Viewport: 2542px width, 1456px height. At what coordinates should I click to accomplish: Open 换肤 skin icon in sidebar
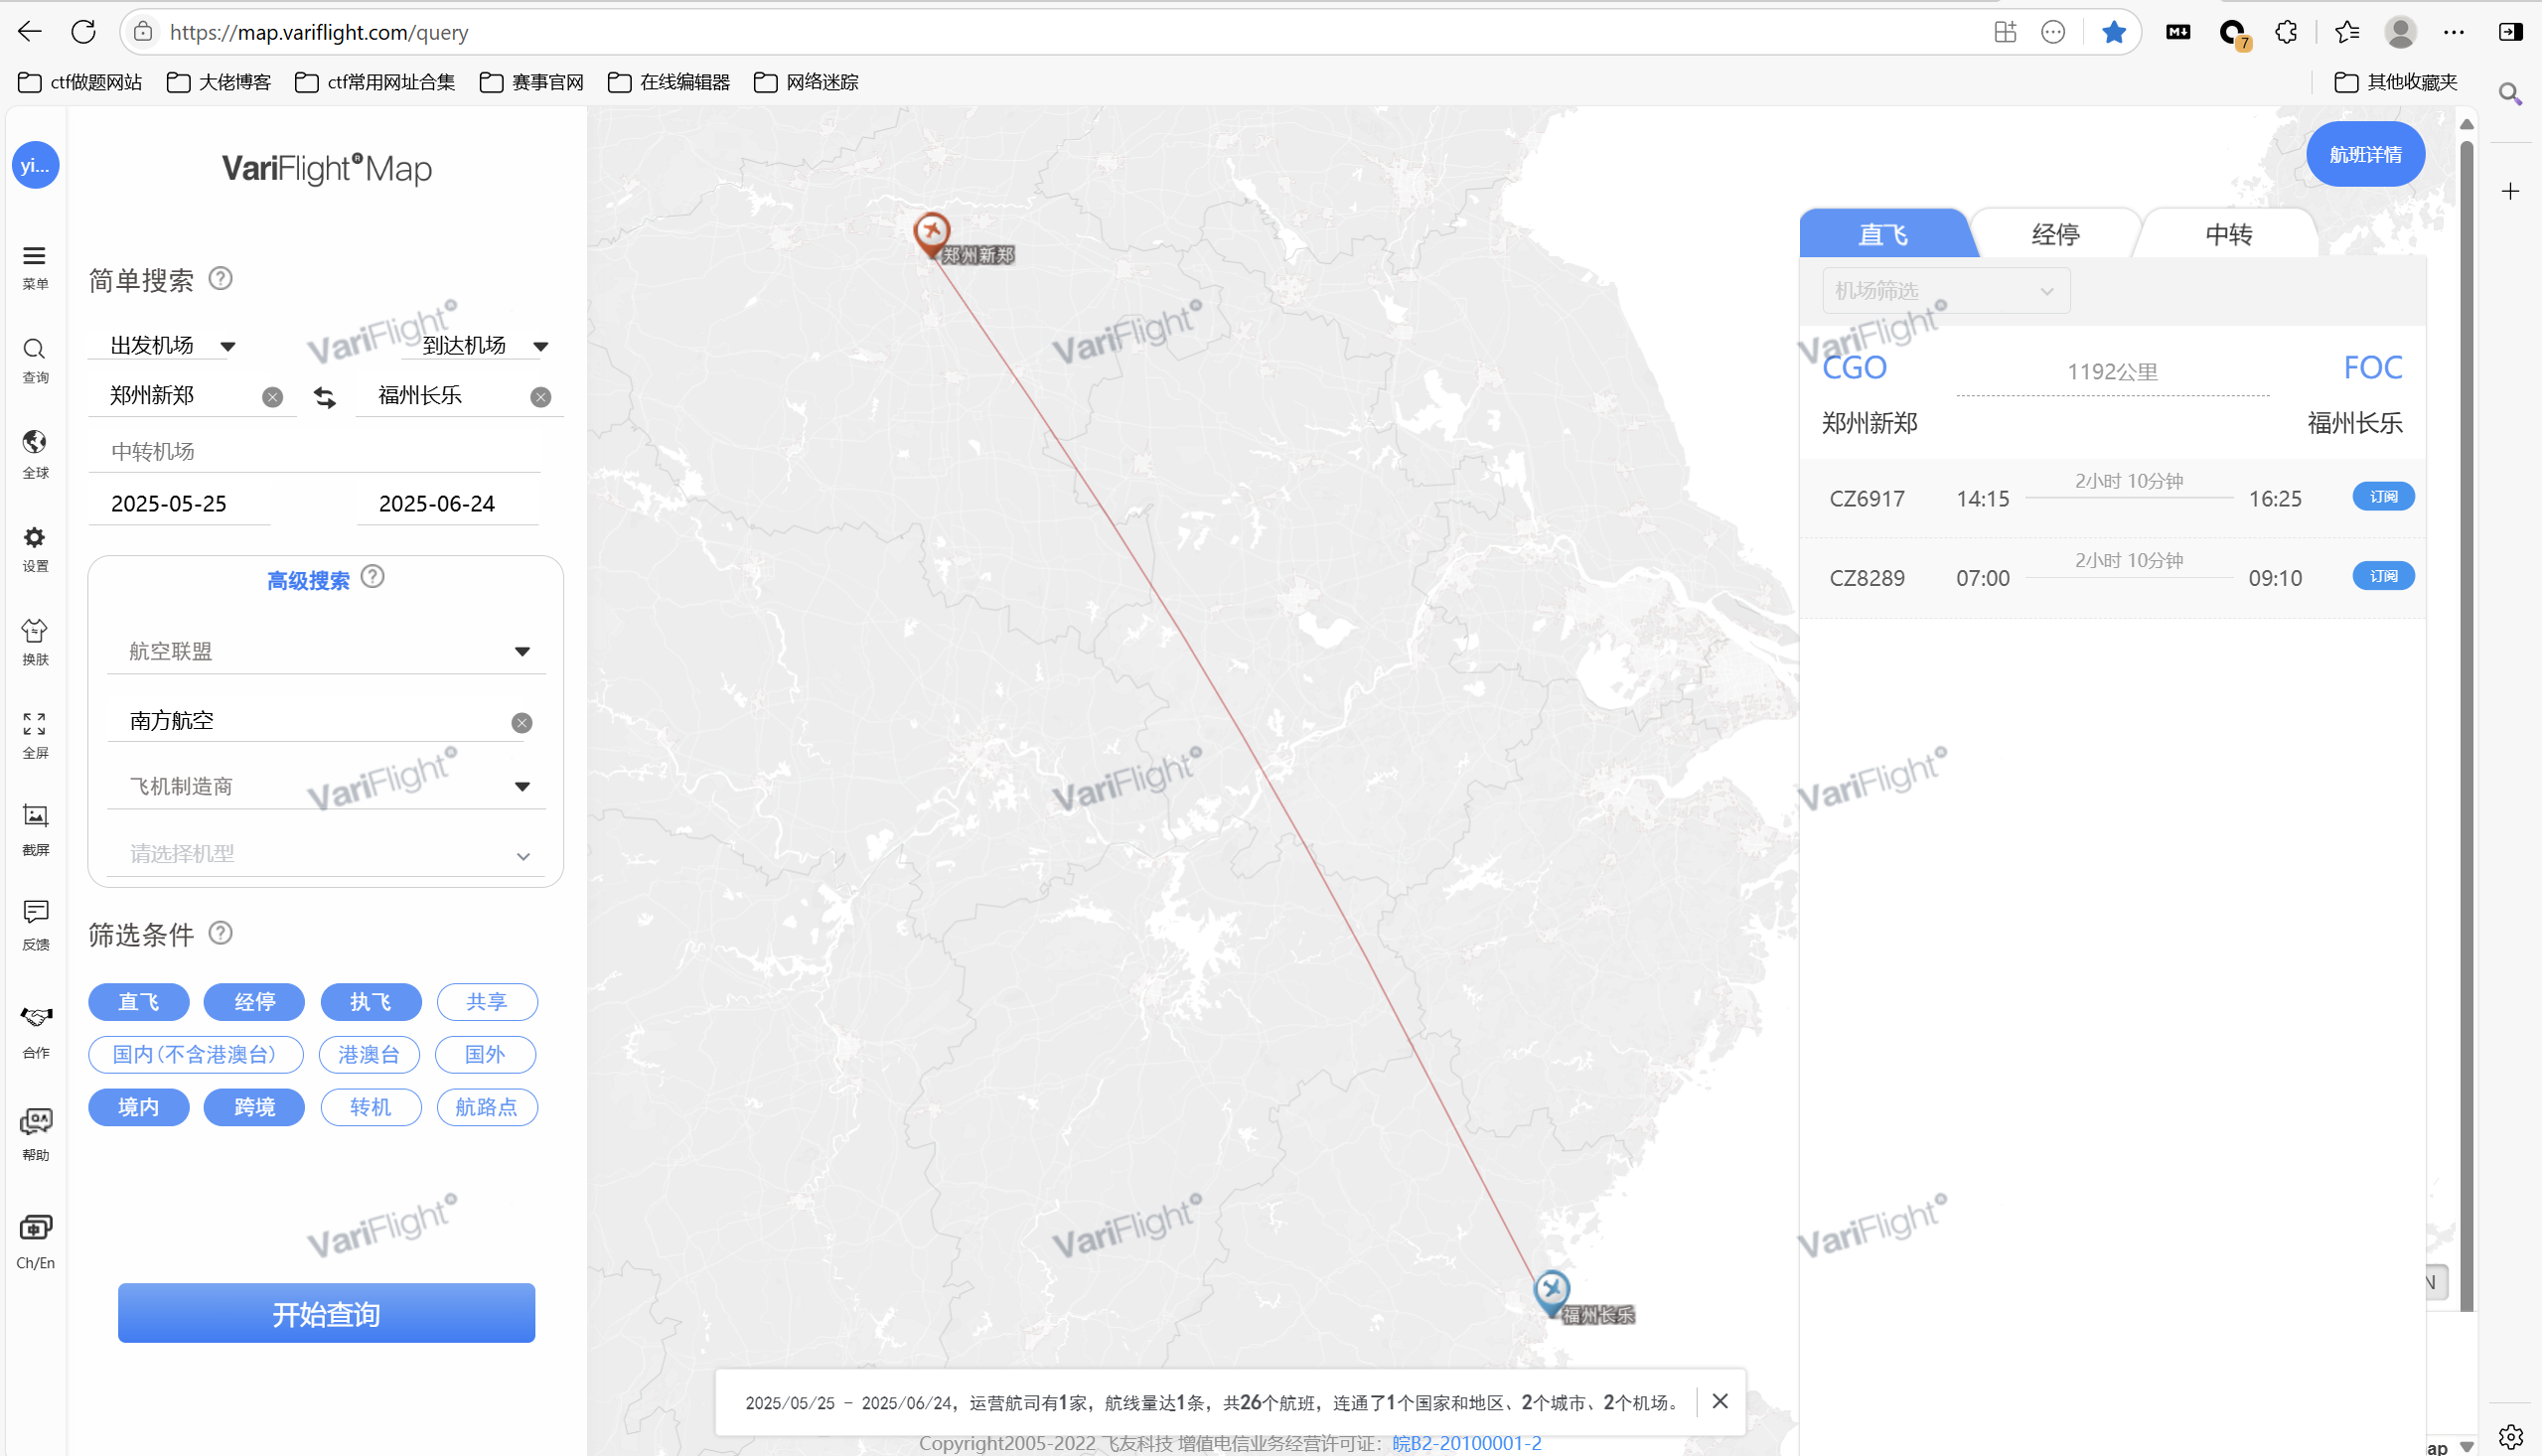[x=35, y=631]
